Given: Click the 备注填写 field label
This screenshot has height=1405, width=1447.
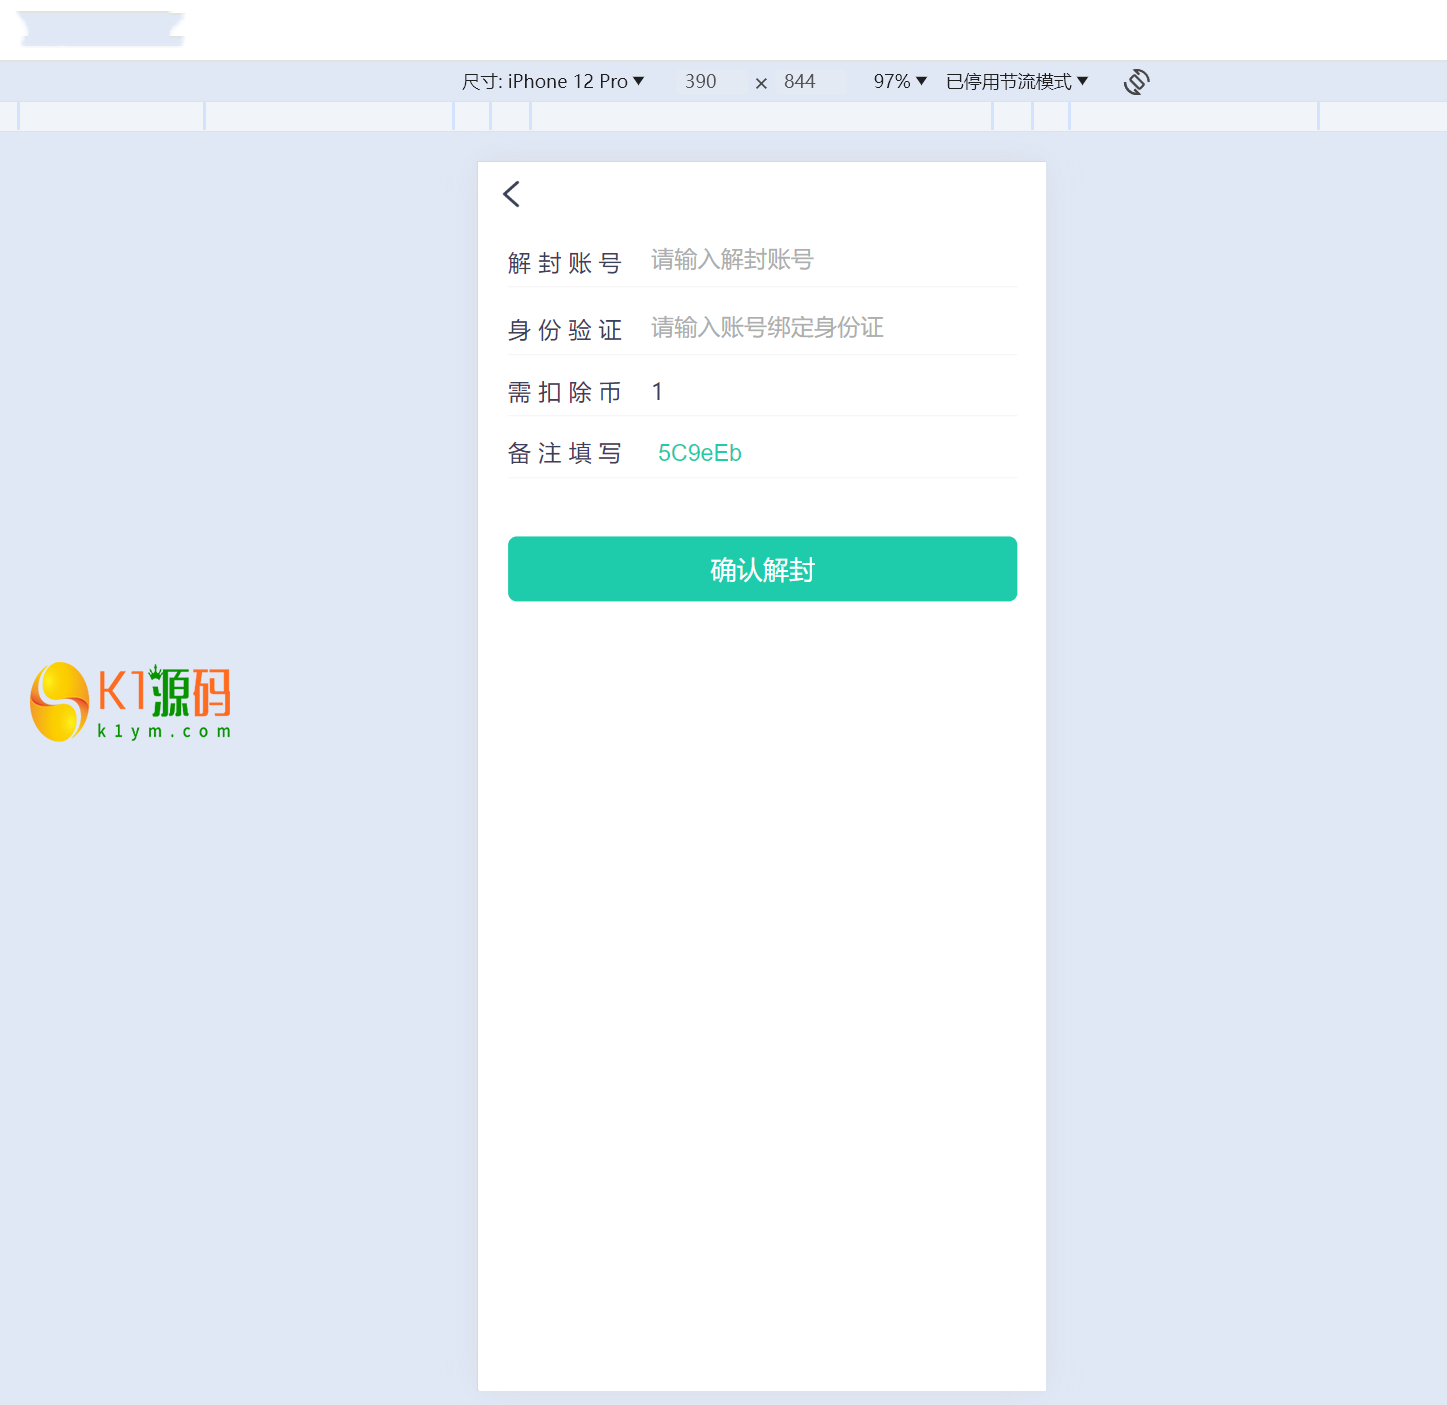Looking at the screenshot, I should point(564,454).
